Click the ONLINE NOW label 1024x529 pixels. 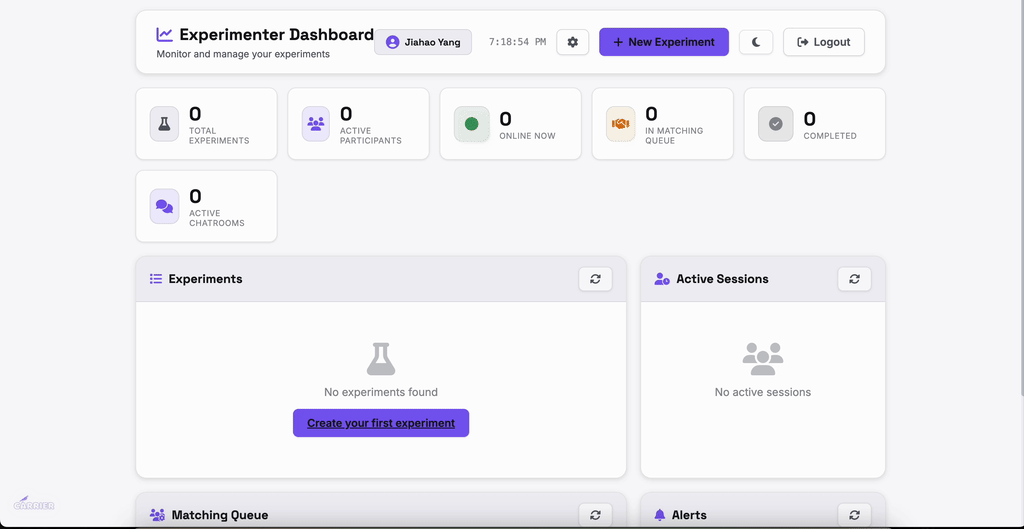[x=527, y=136]
